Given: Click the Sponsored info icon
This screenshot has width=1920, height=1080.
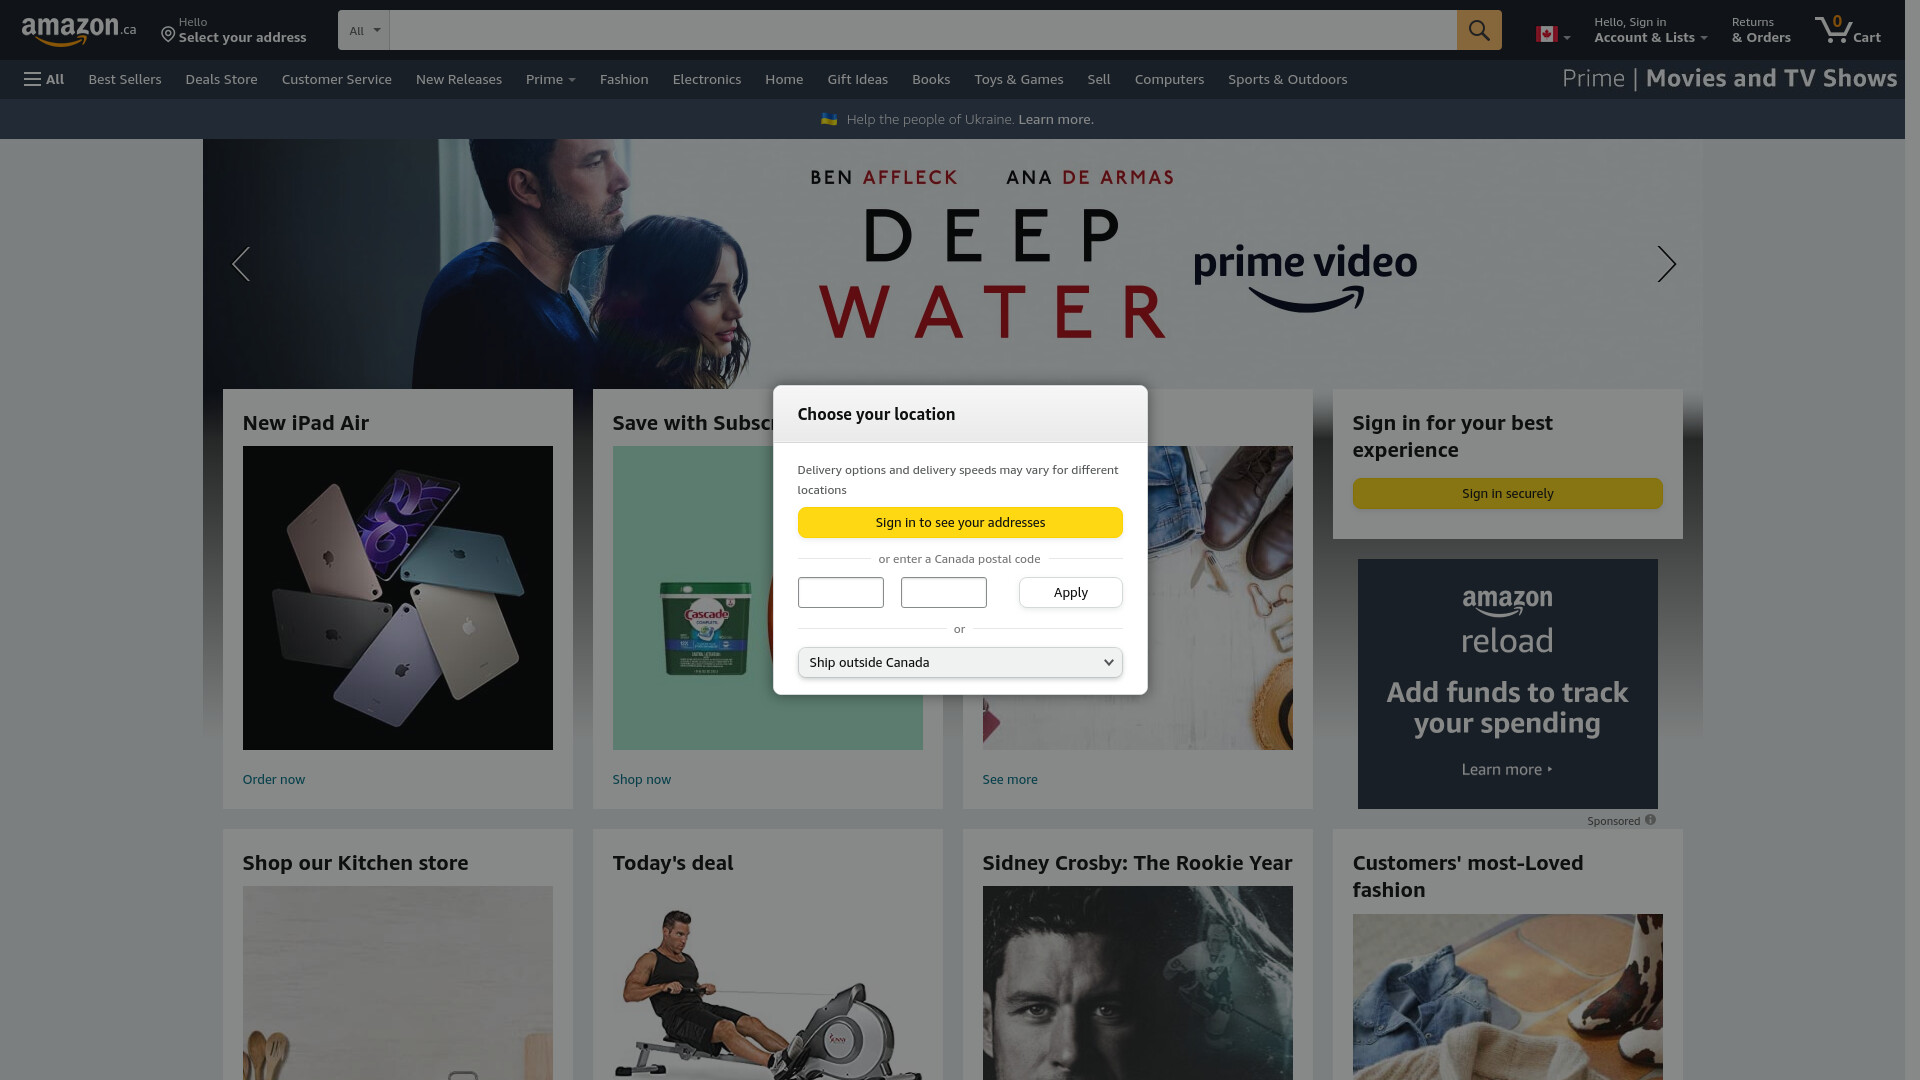Looking at the screenshot, I should pos(1650,820).
